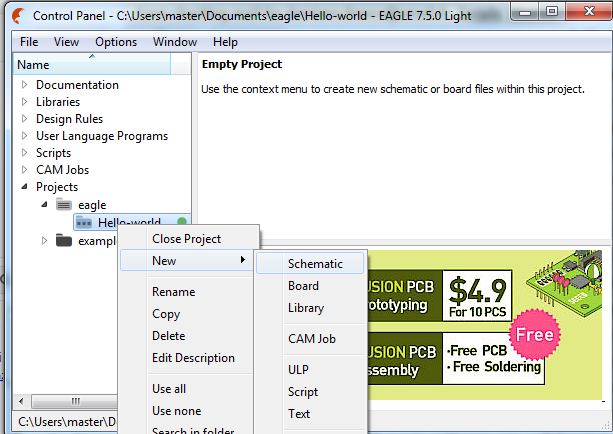
Task: Click the Fusion PCB assembly ad banner
Action: click(455, 359)
